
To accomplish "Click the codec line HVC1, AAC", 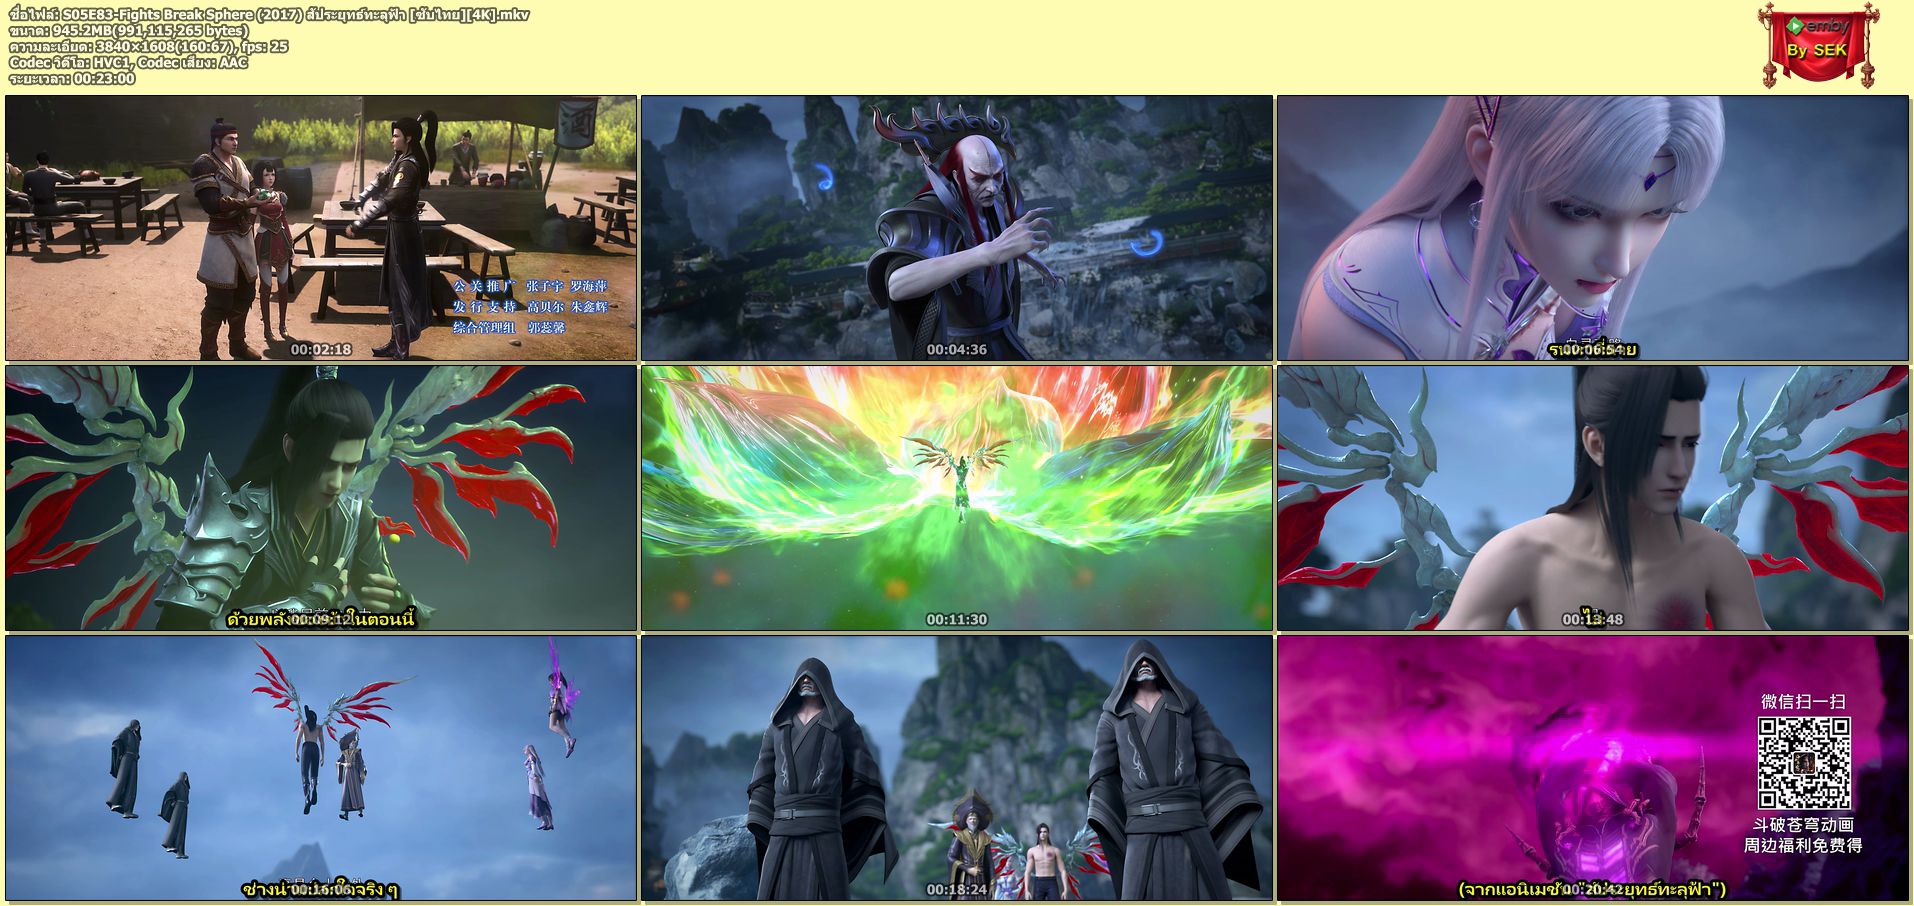I will 128,62.
